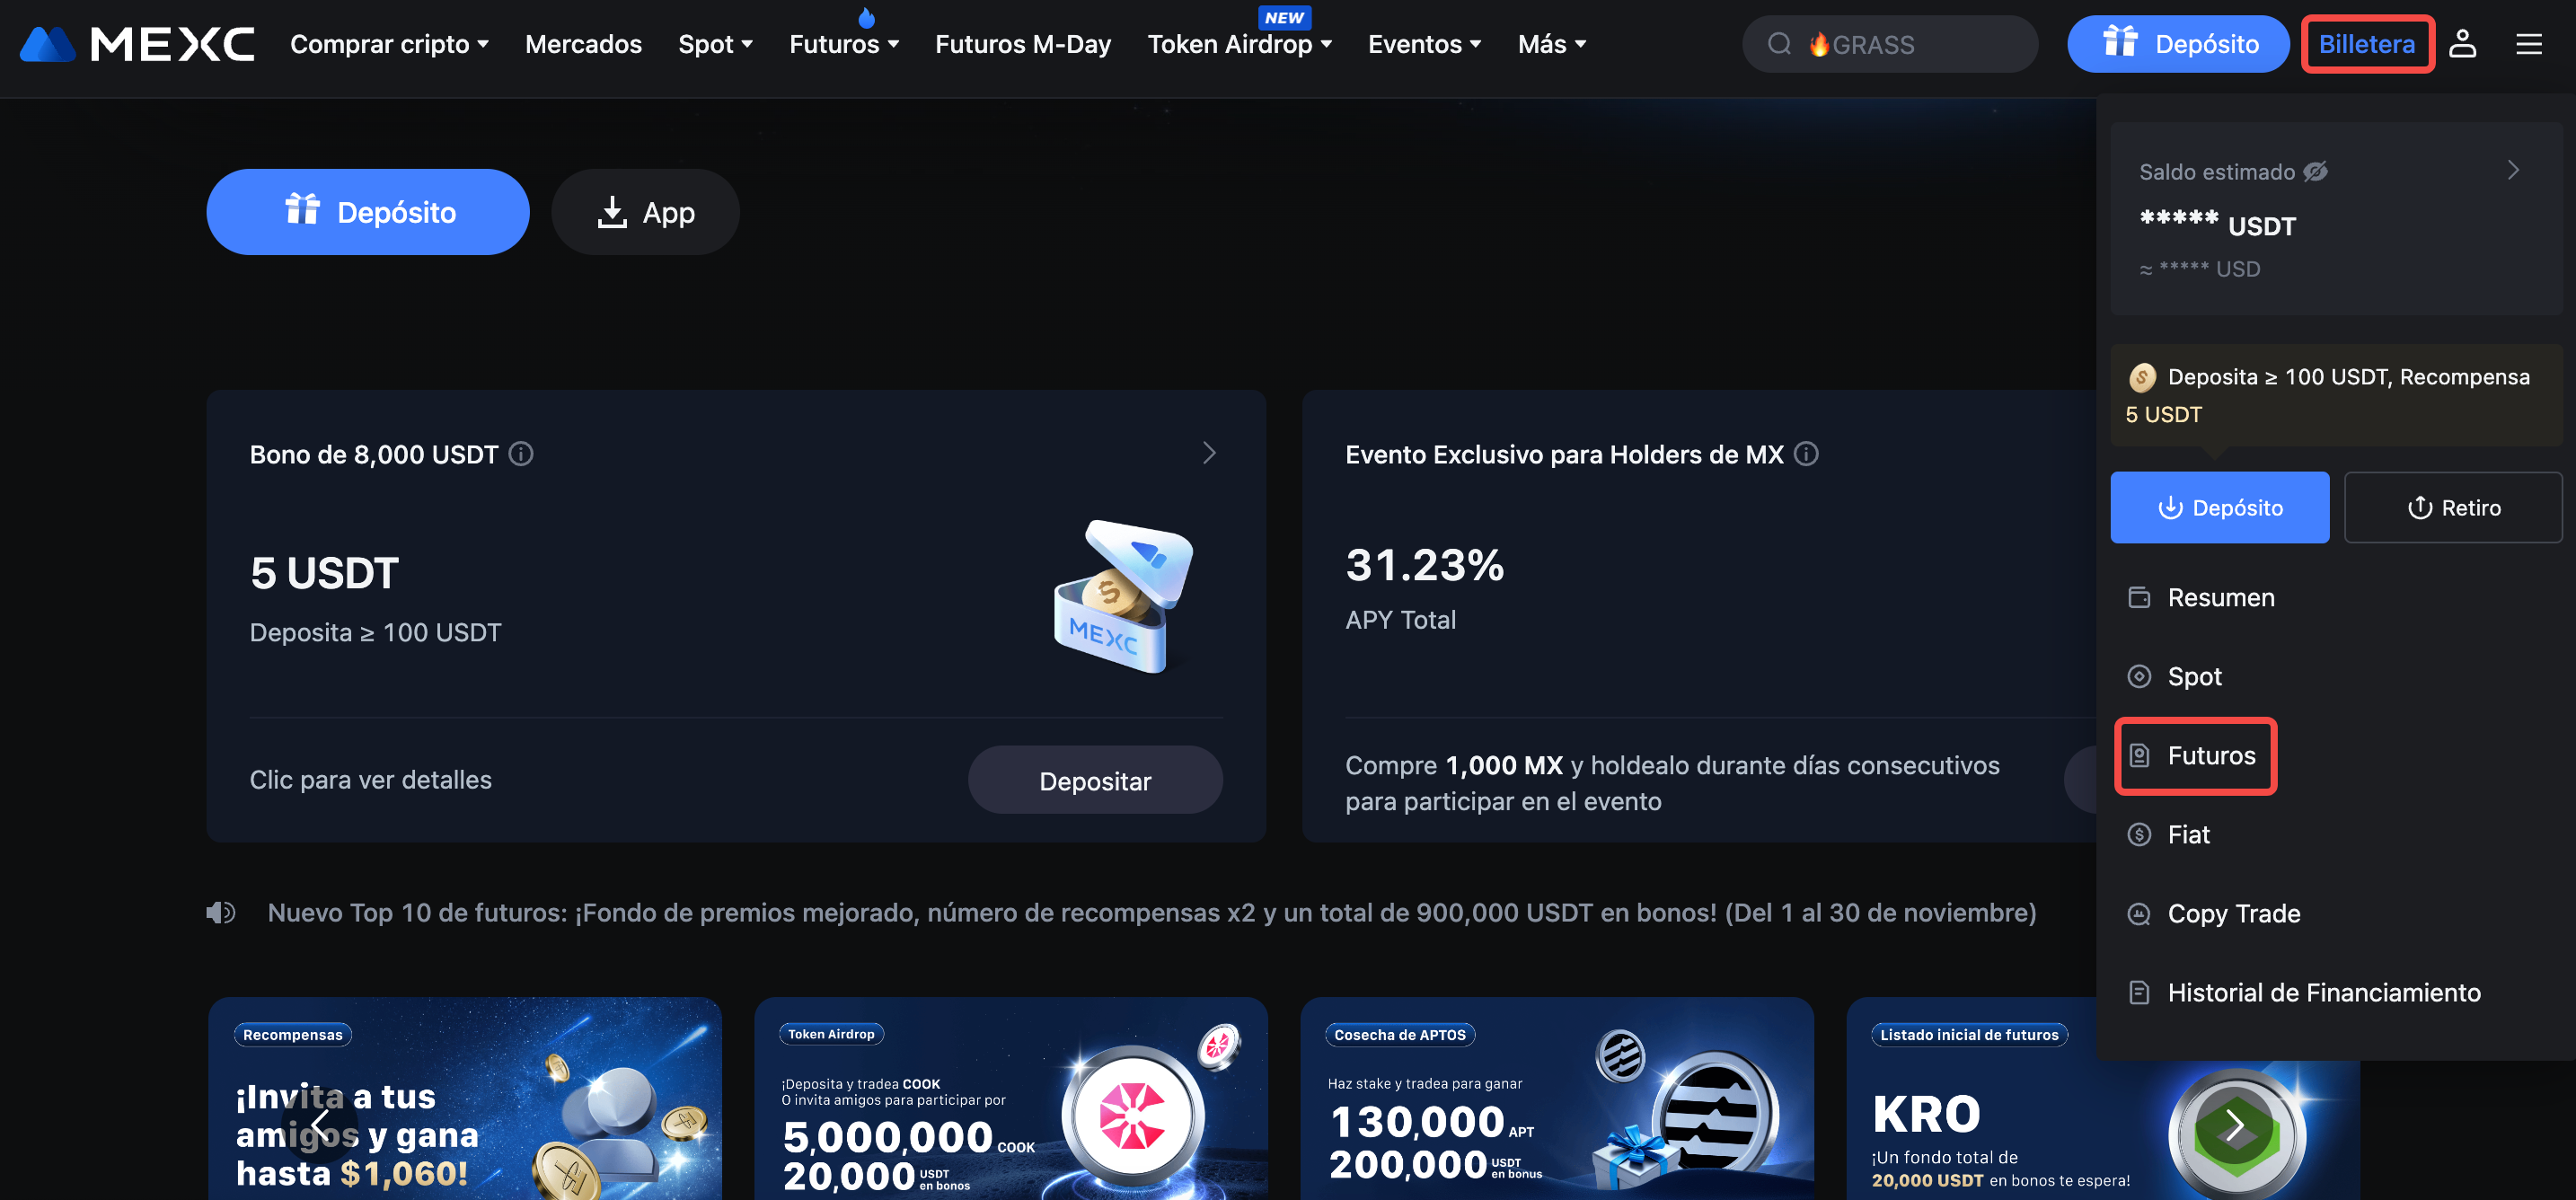Screen dimensions: 2576x1200
Task: Click the blue flame icon above Futuros
Action: click(x=867, y=17)
